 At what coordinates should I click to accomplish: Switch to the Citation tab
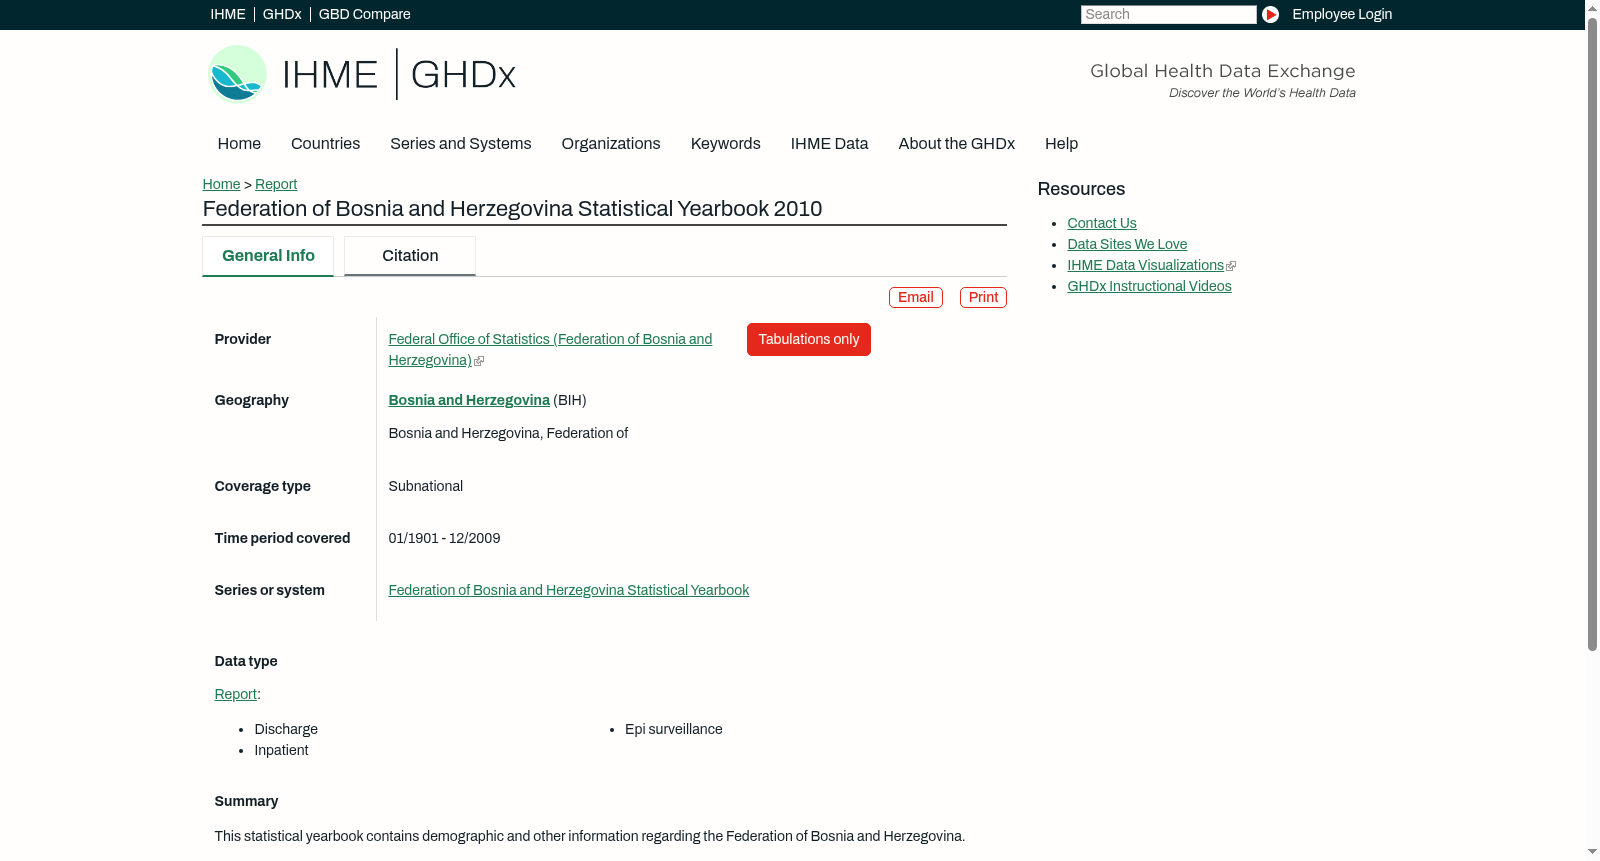[410, 256]
